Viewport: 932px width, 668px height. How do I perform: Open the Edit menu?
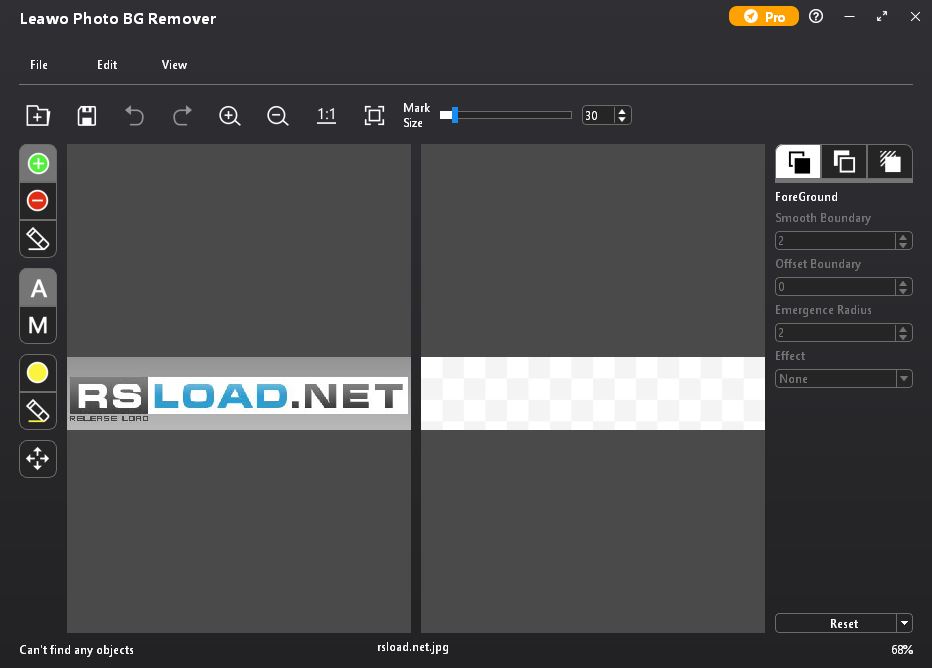pyautogui.click(x=107, y=65)
